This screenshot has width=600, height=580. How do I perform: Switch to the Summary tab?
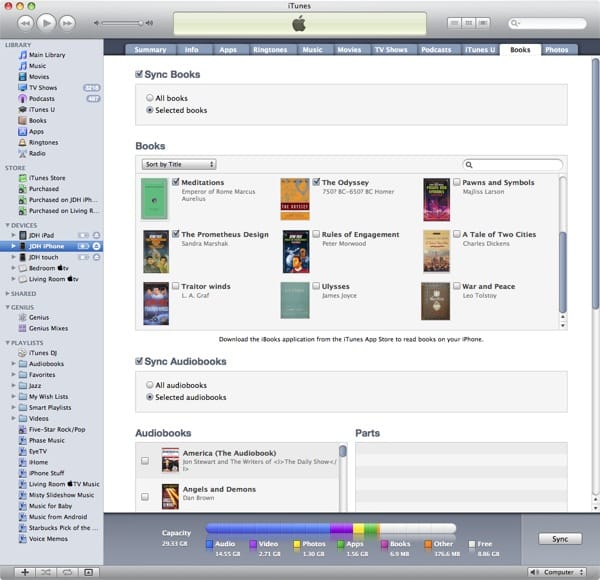[150, 50]
